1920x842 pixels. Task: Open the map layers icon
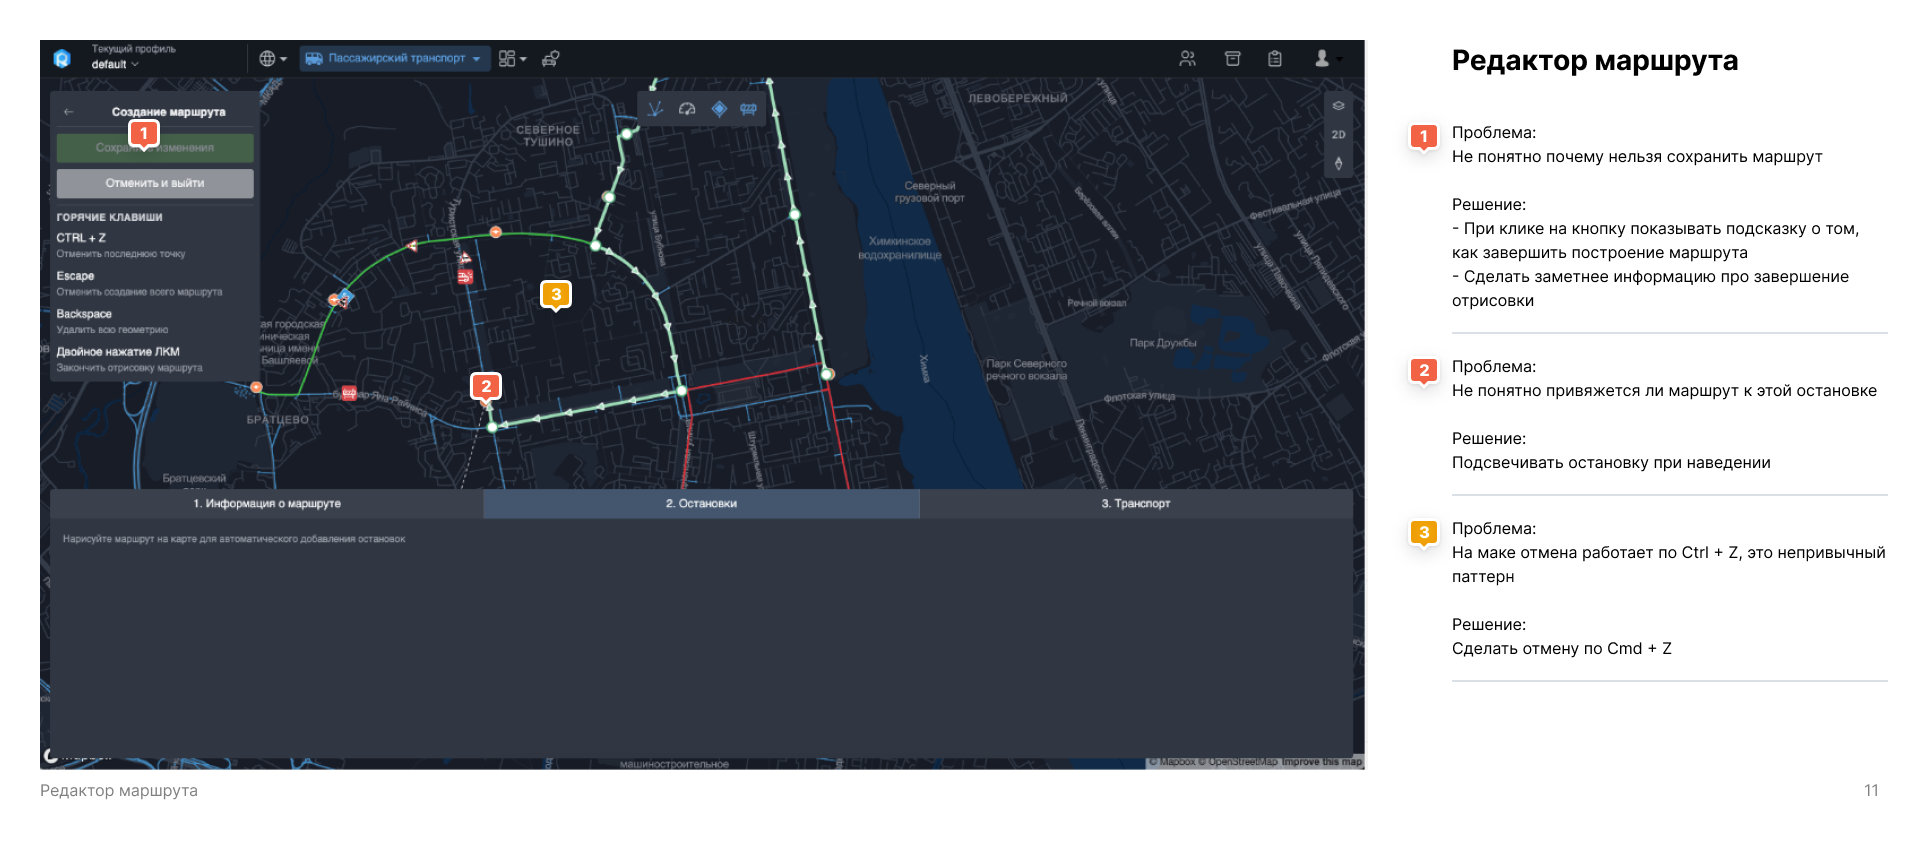point(1338,106)
